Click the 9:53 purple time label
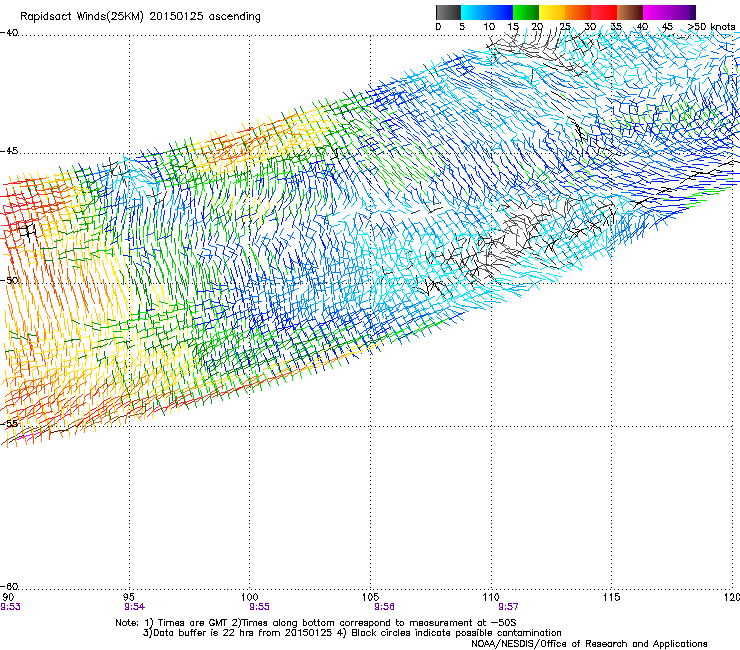Image resolution: width=740 pixels, height=650 pixels. click(x=10, y=607)
